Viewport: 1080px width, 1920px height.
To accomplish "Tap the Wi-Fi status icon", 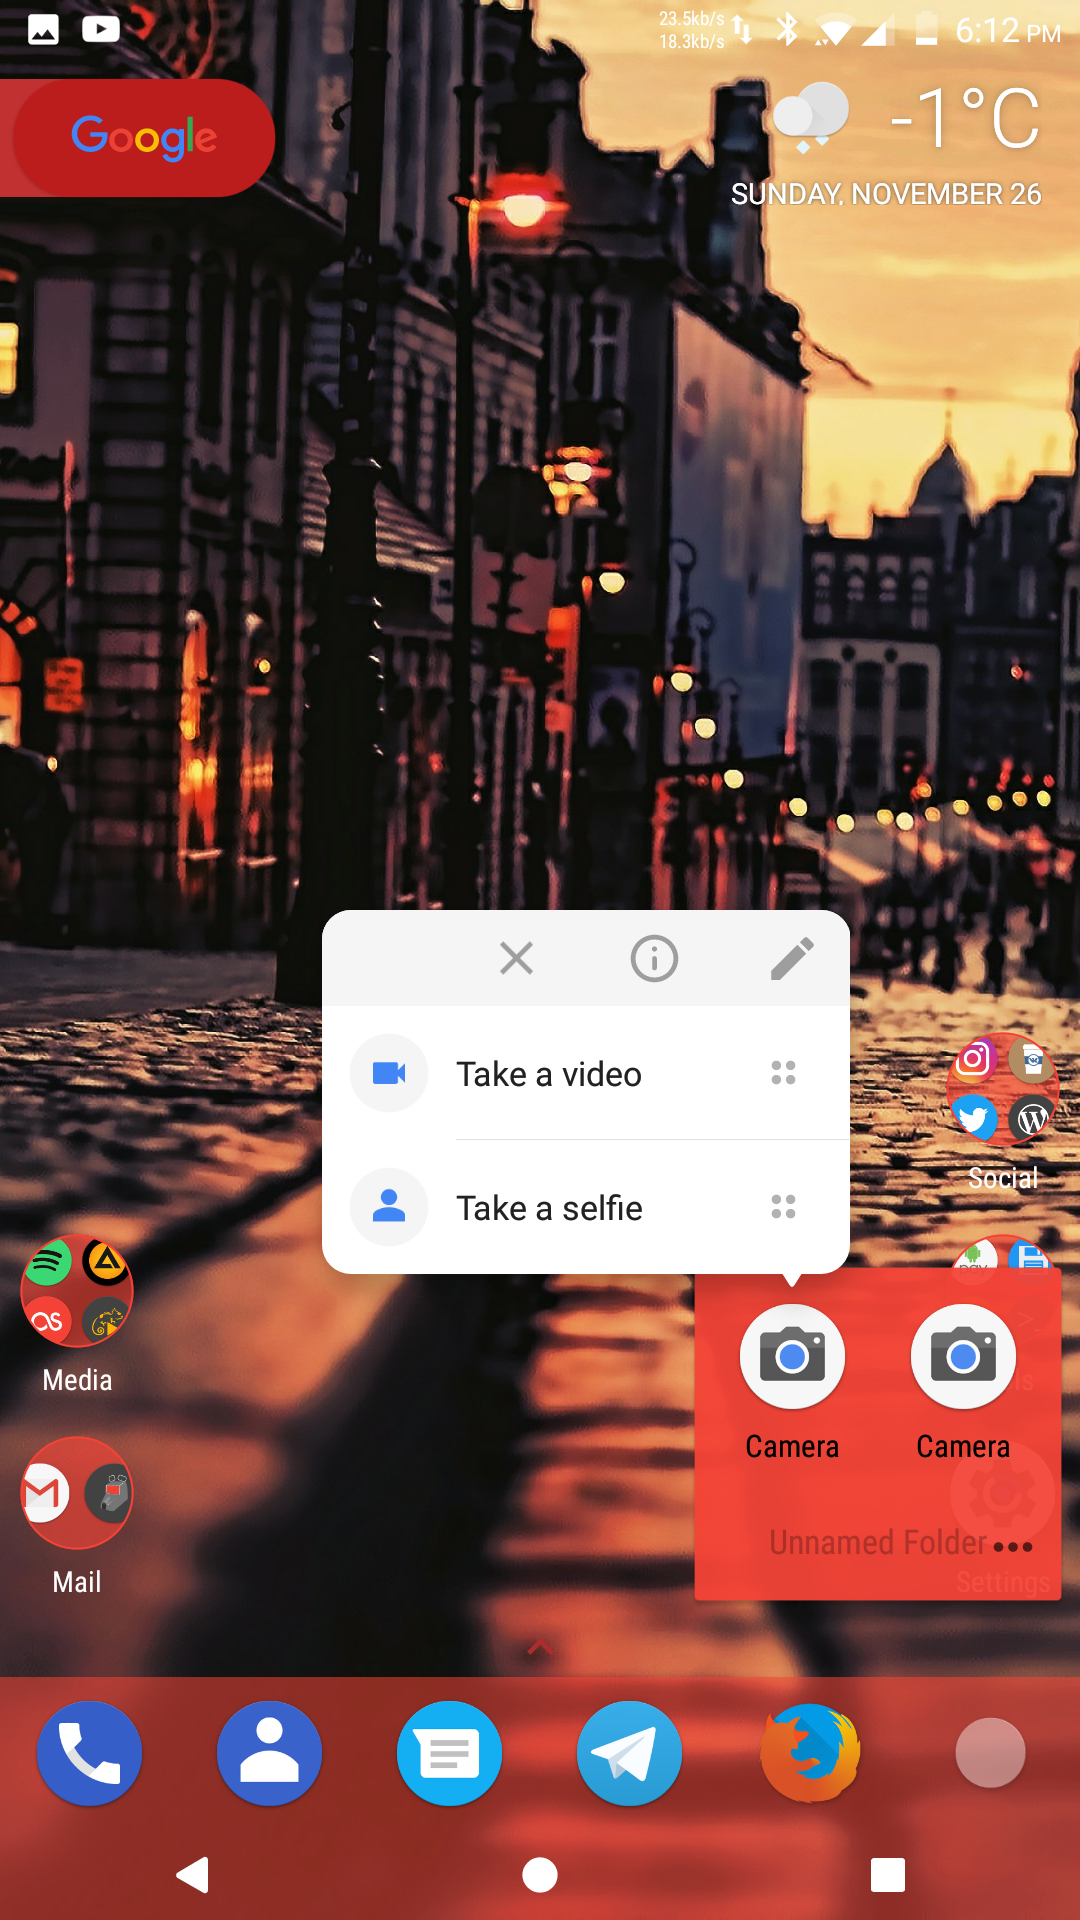I will point(832,32).
